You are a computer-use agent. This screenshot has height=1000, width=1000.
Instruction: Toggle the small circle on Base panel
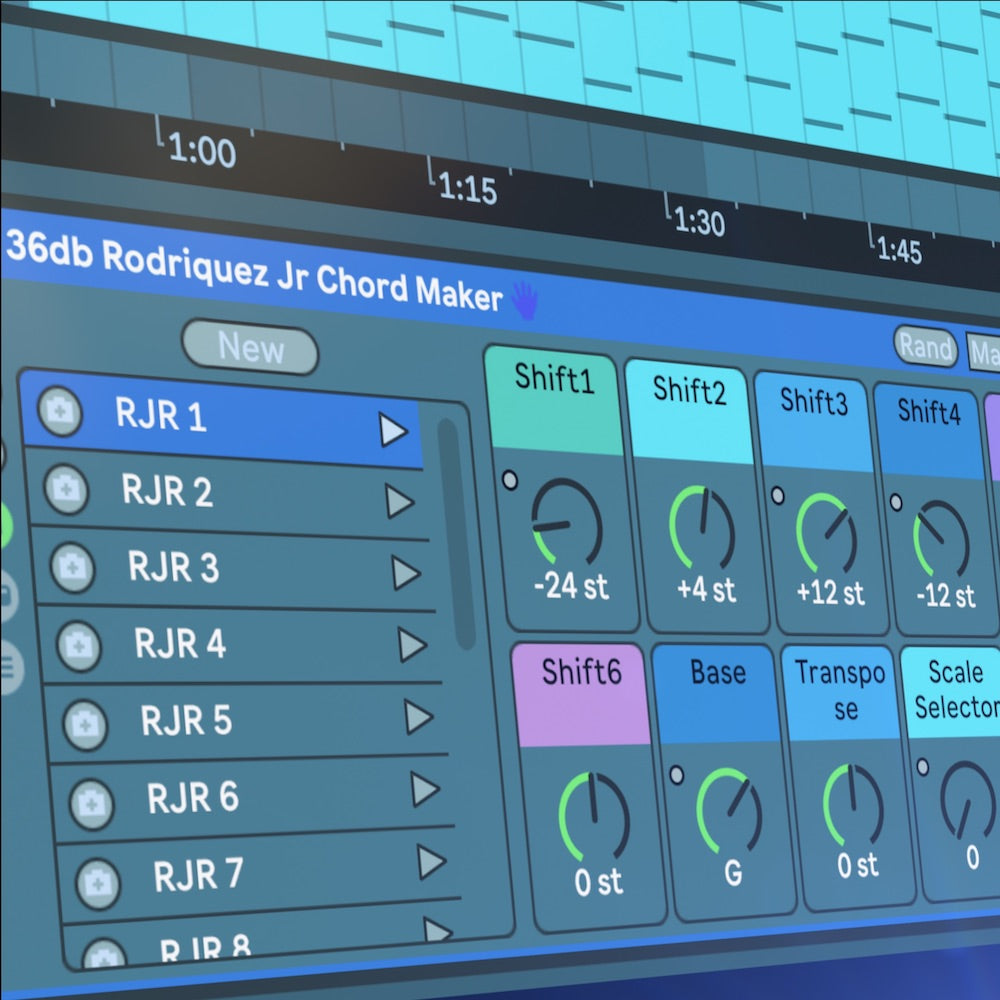(x=677, y=774)
